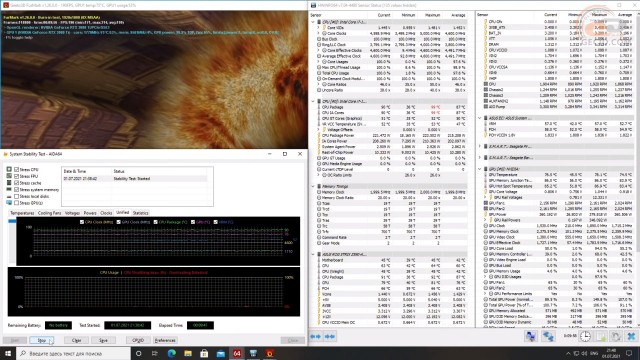
Task: Switch to Temperatures tab in AIDA64
Action: click(x=22, y=213)
